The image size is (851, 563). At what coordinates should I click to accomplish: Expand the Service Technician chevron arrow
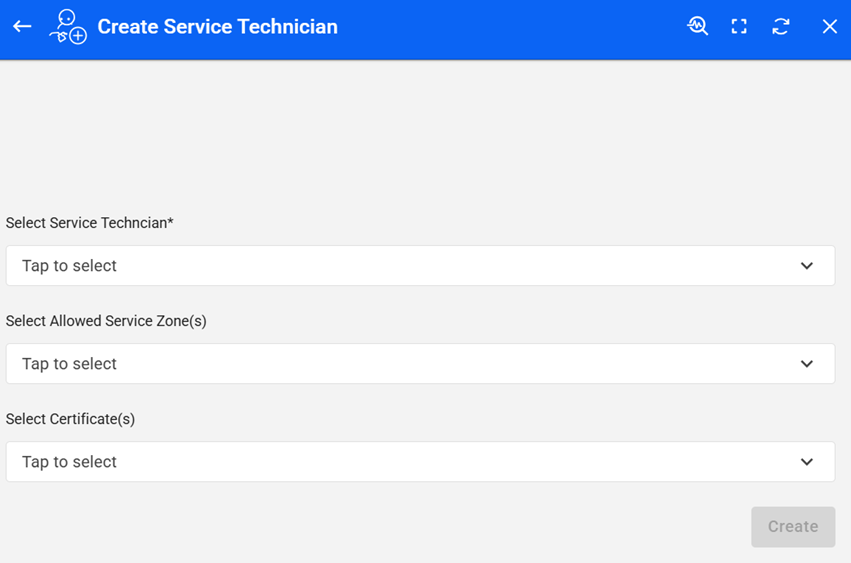(807, 266)
